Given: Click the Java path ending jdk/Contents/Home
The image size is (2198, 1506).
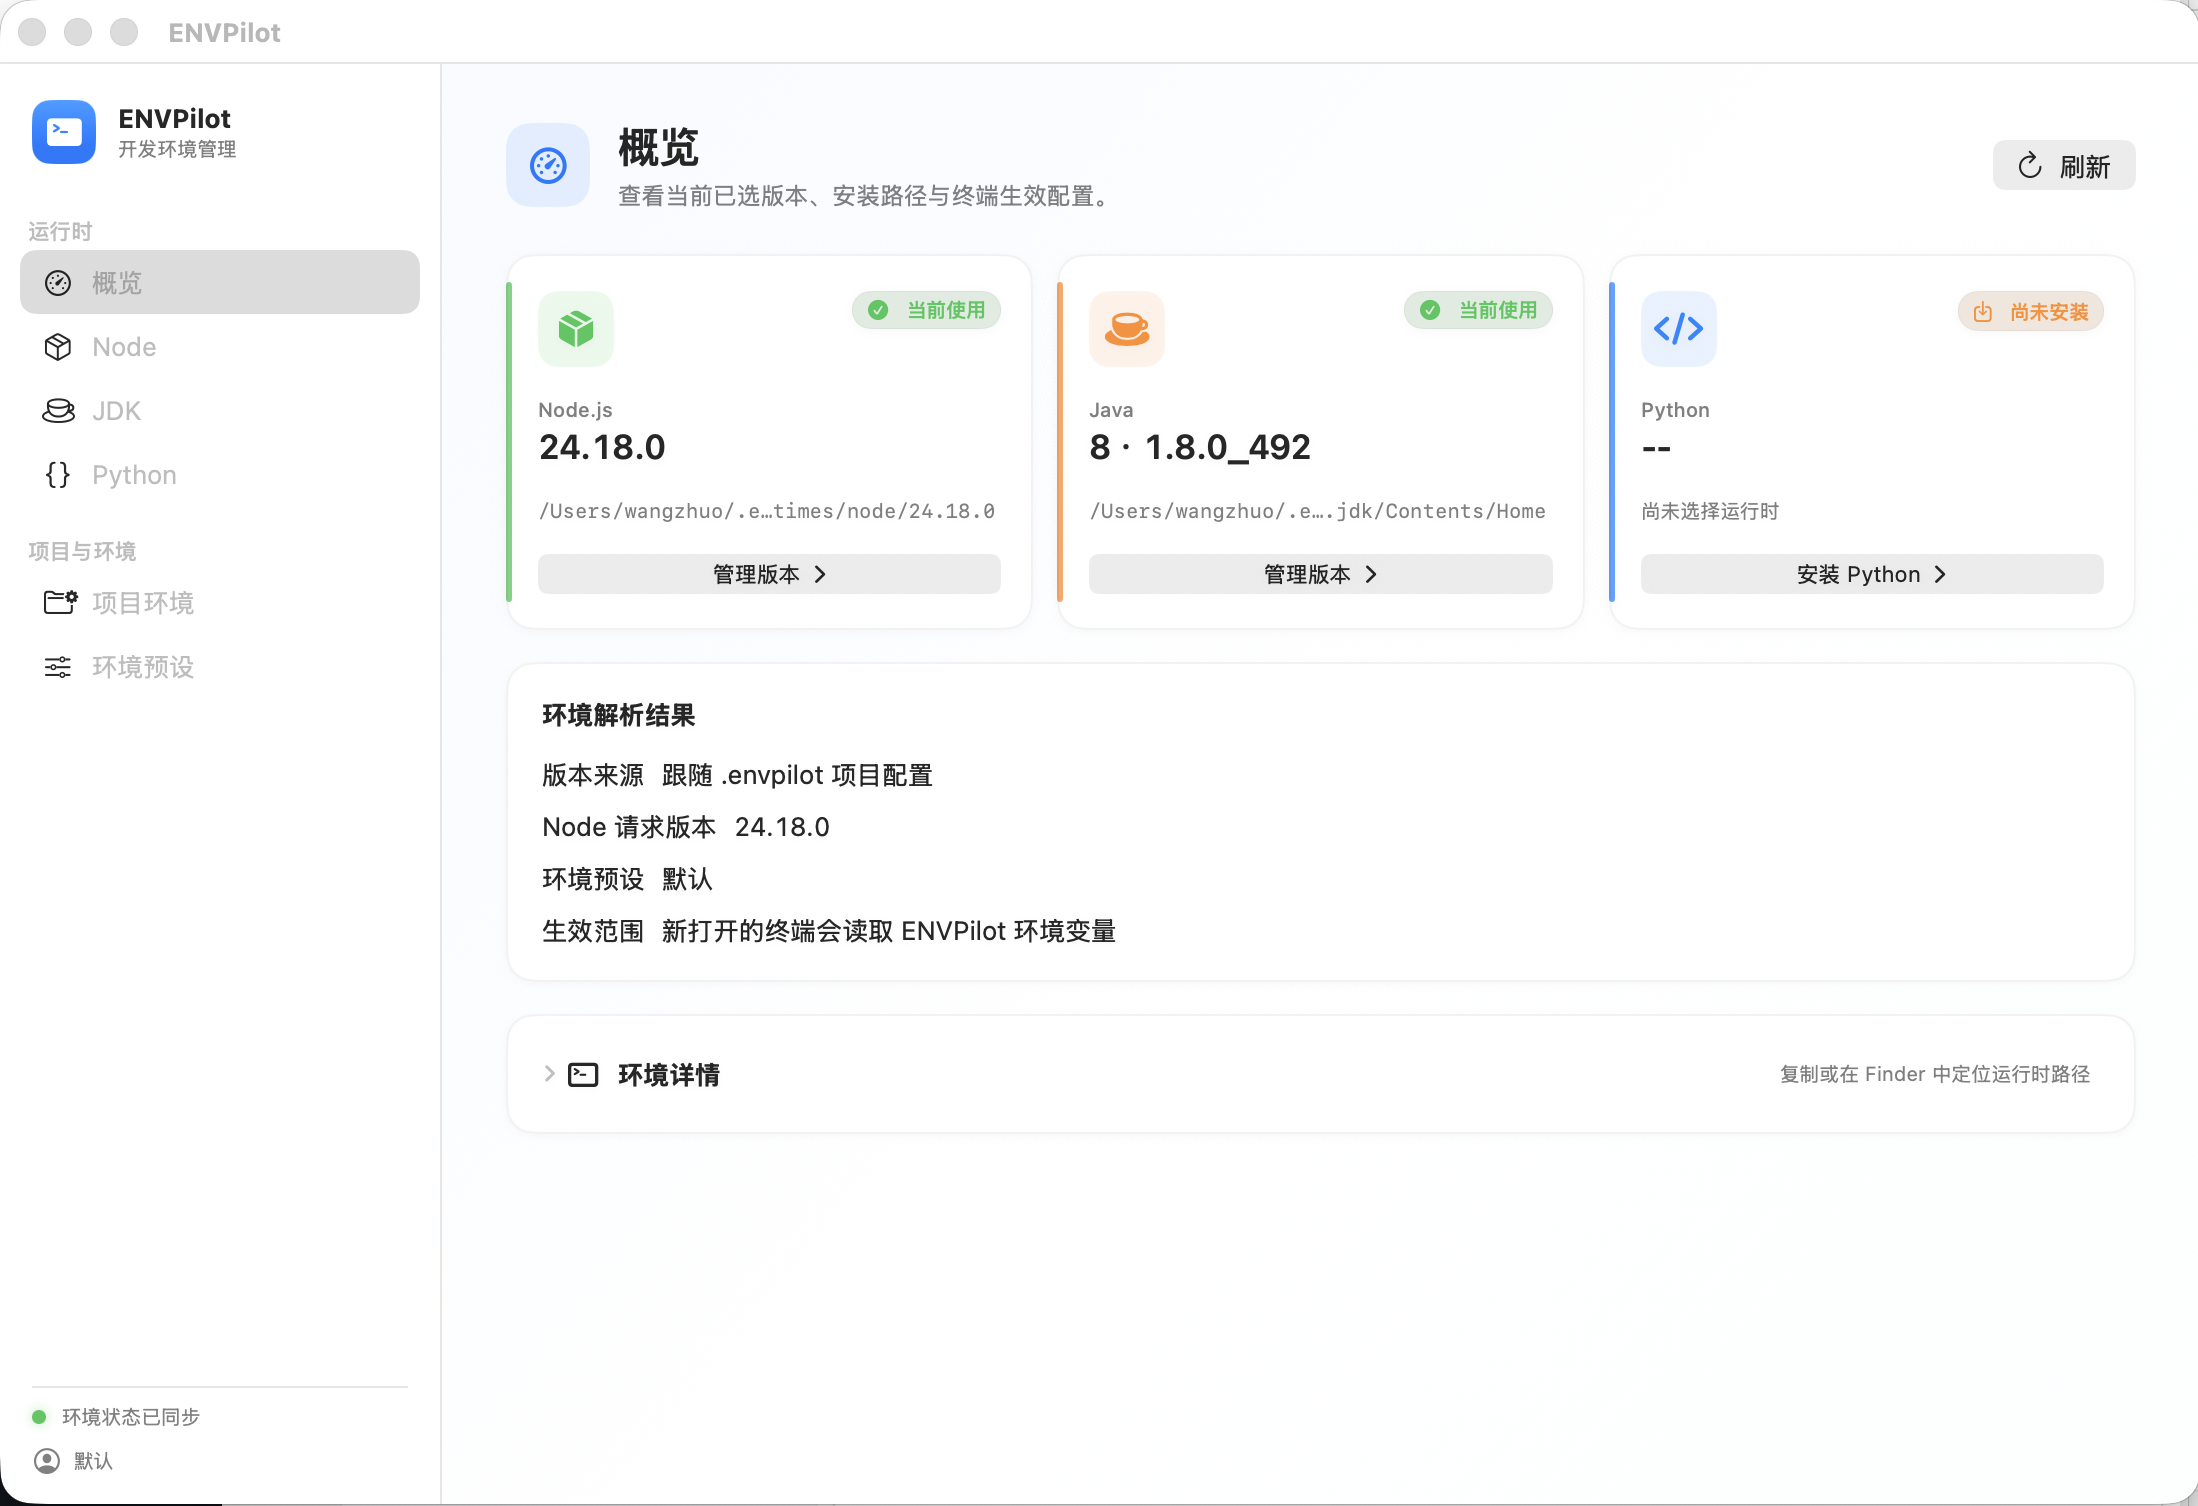Looking at the screenshot, I should (1318, 511).
